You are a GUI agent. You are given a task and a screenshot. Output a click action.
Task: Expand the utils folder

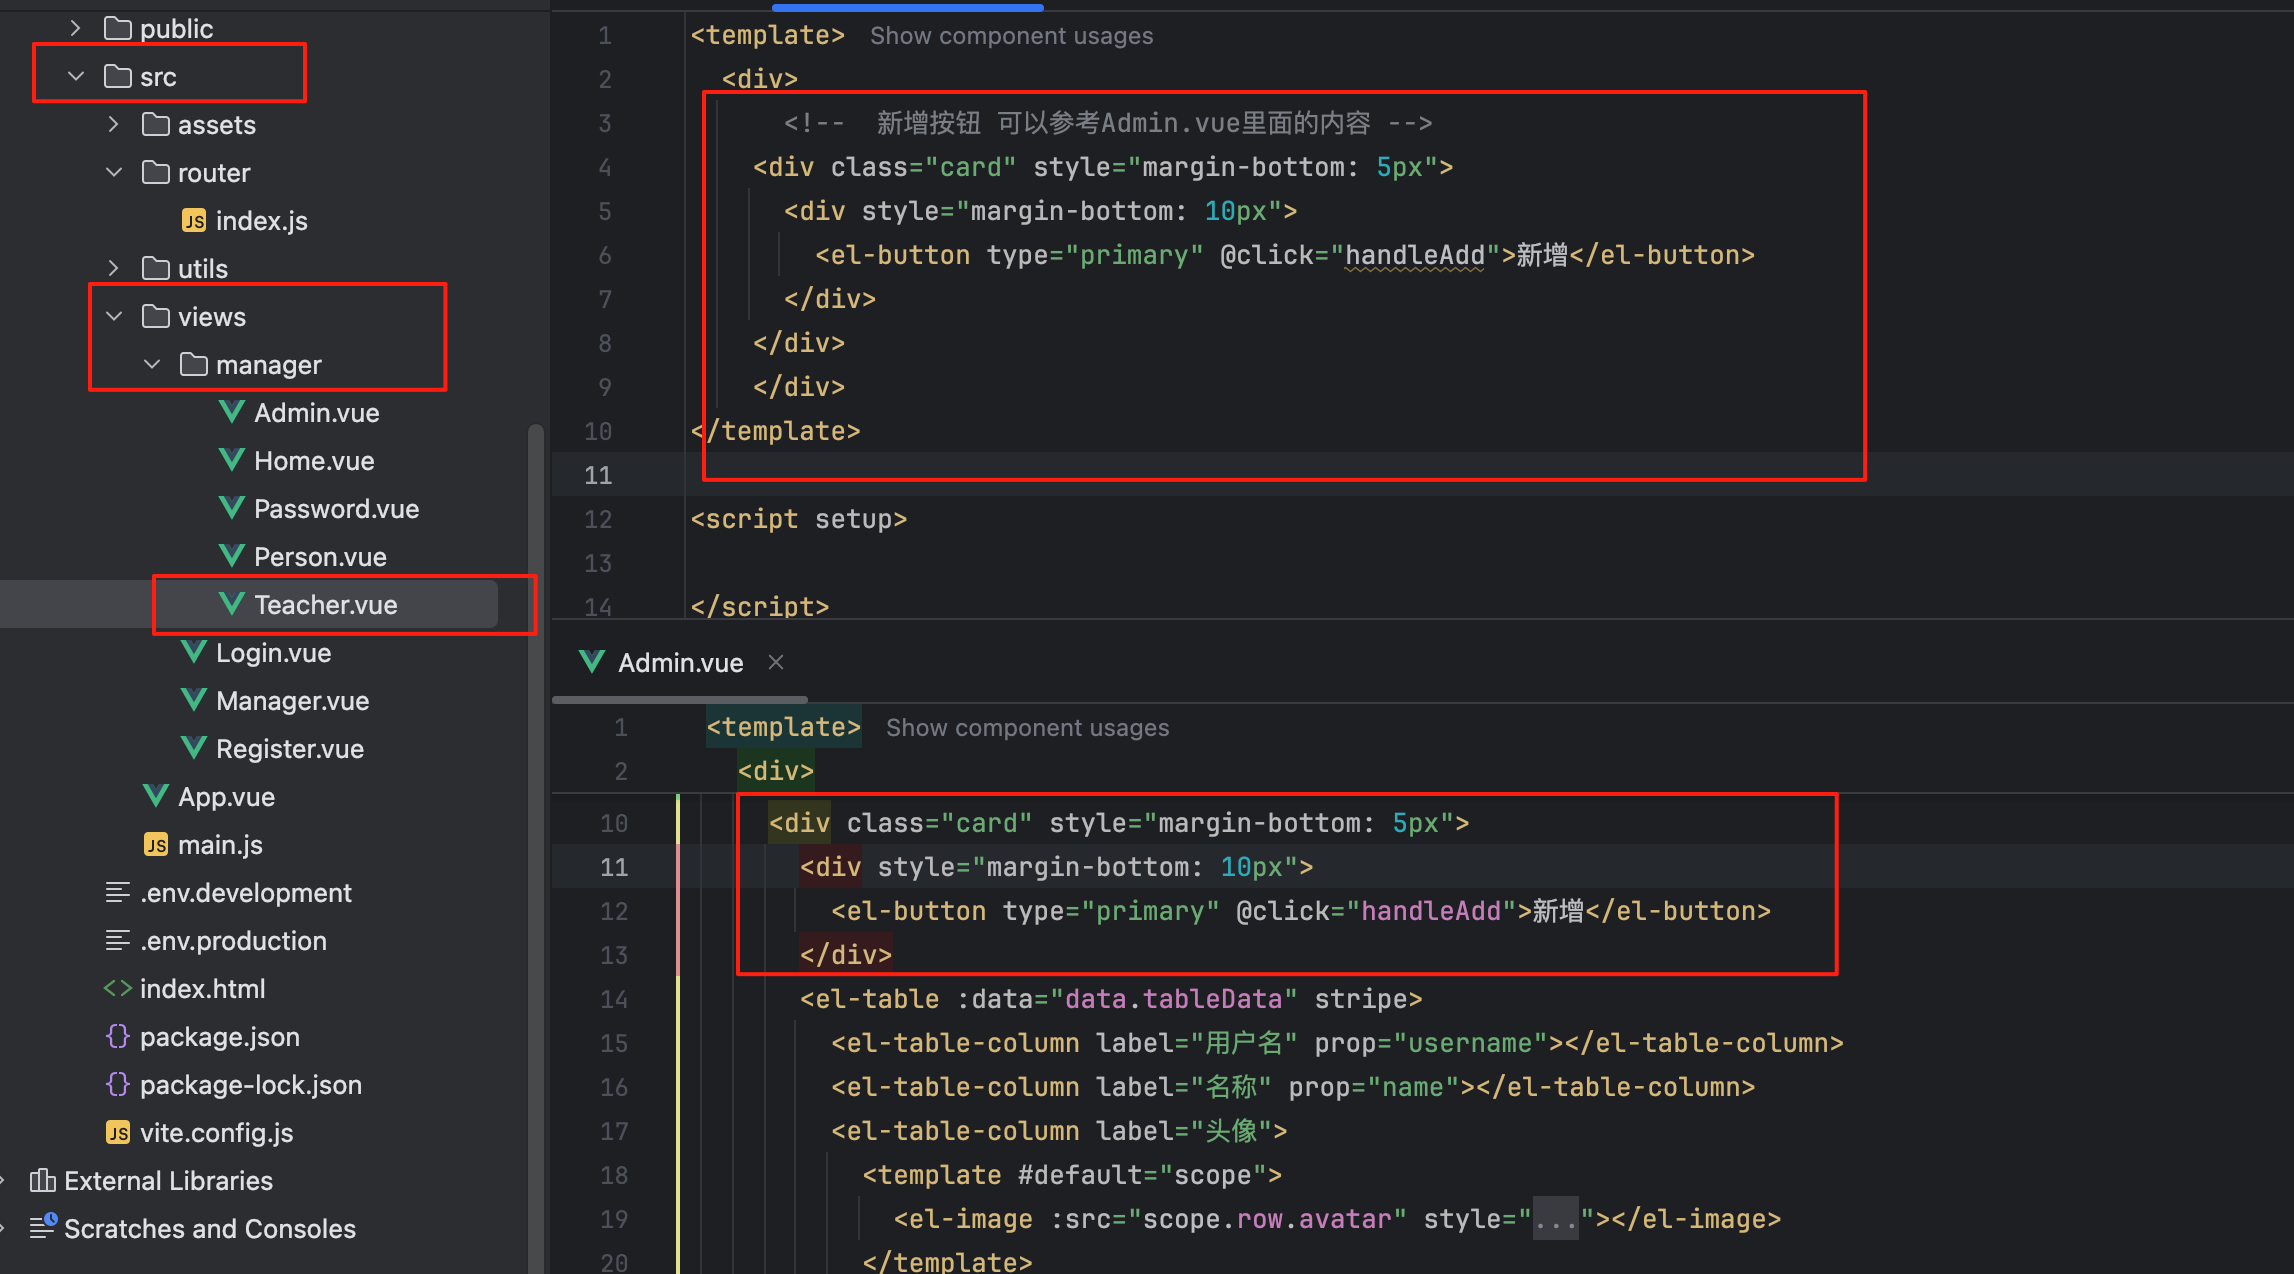point(114,269)
